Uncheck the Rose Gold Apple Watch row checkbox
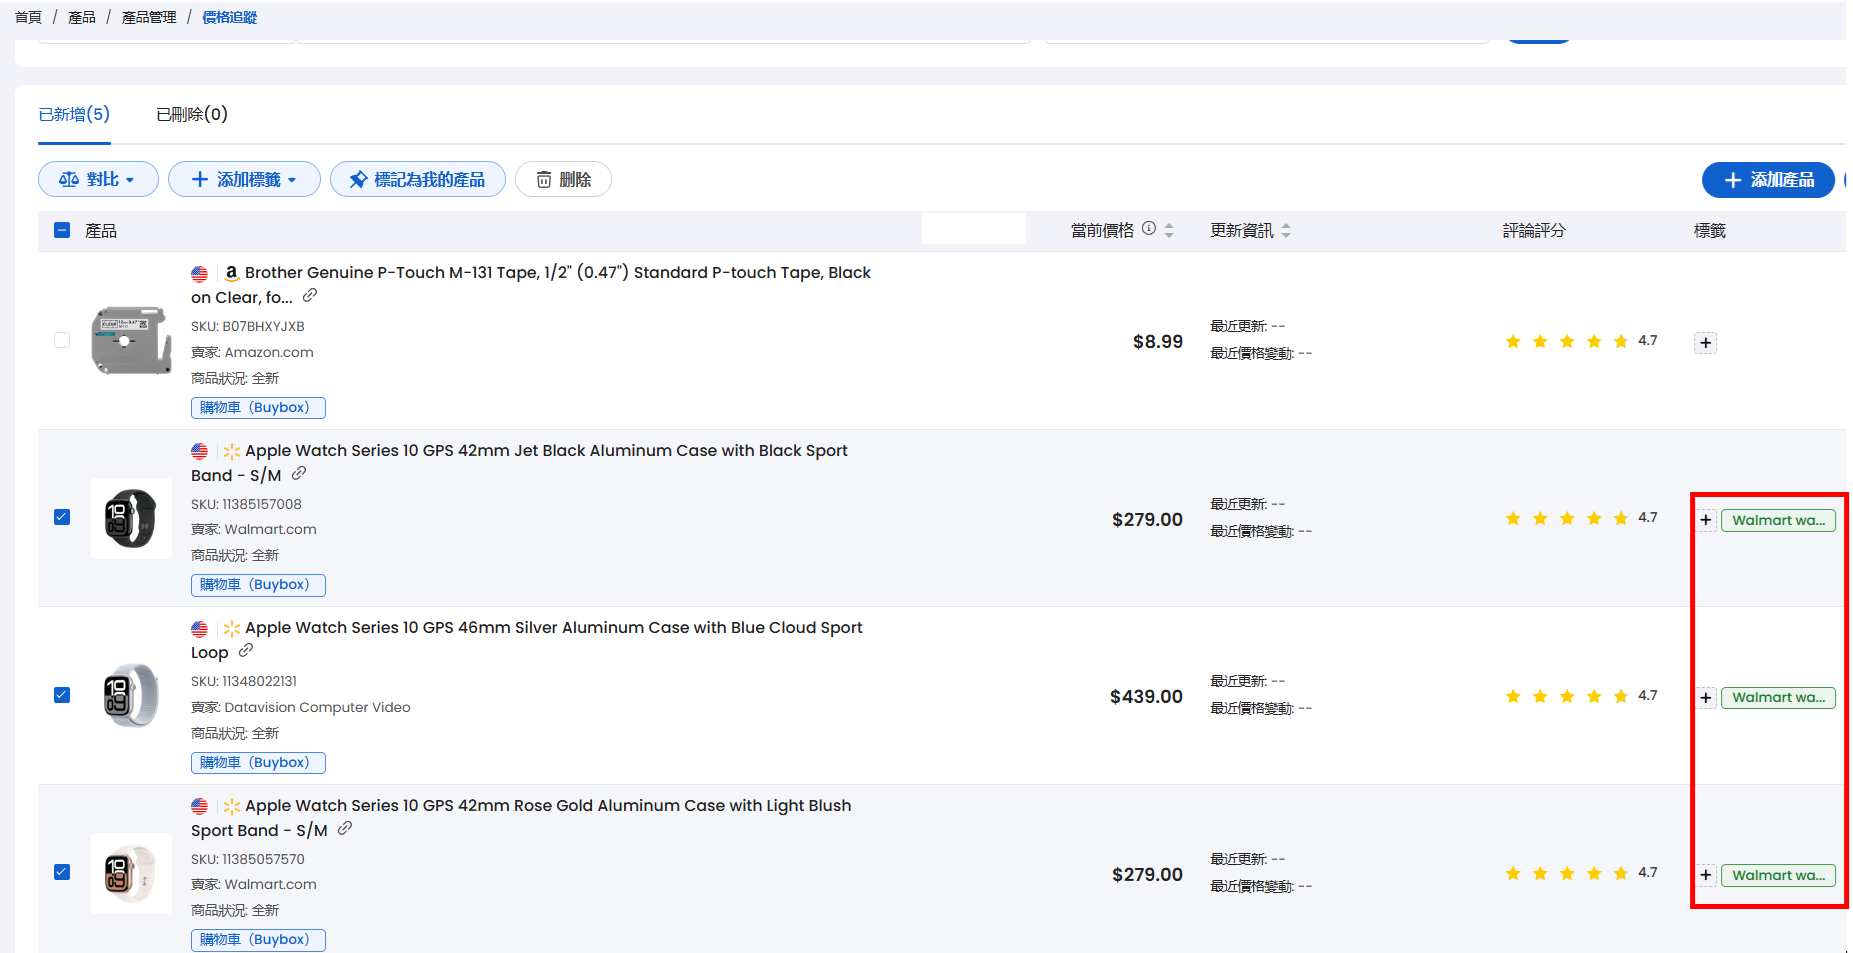 click(62, 872)
